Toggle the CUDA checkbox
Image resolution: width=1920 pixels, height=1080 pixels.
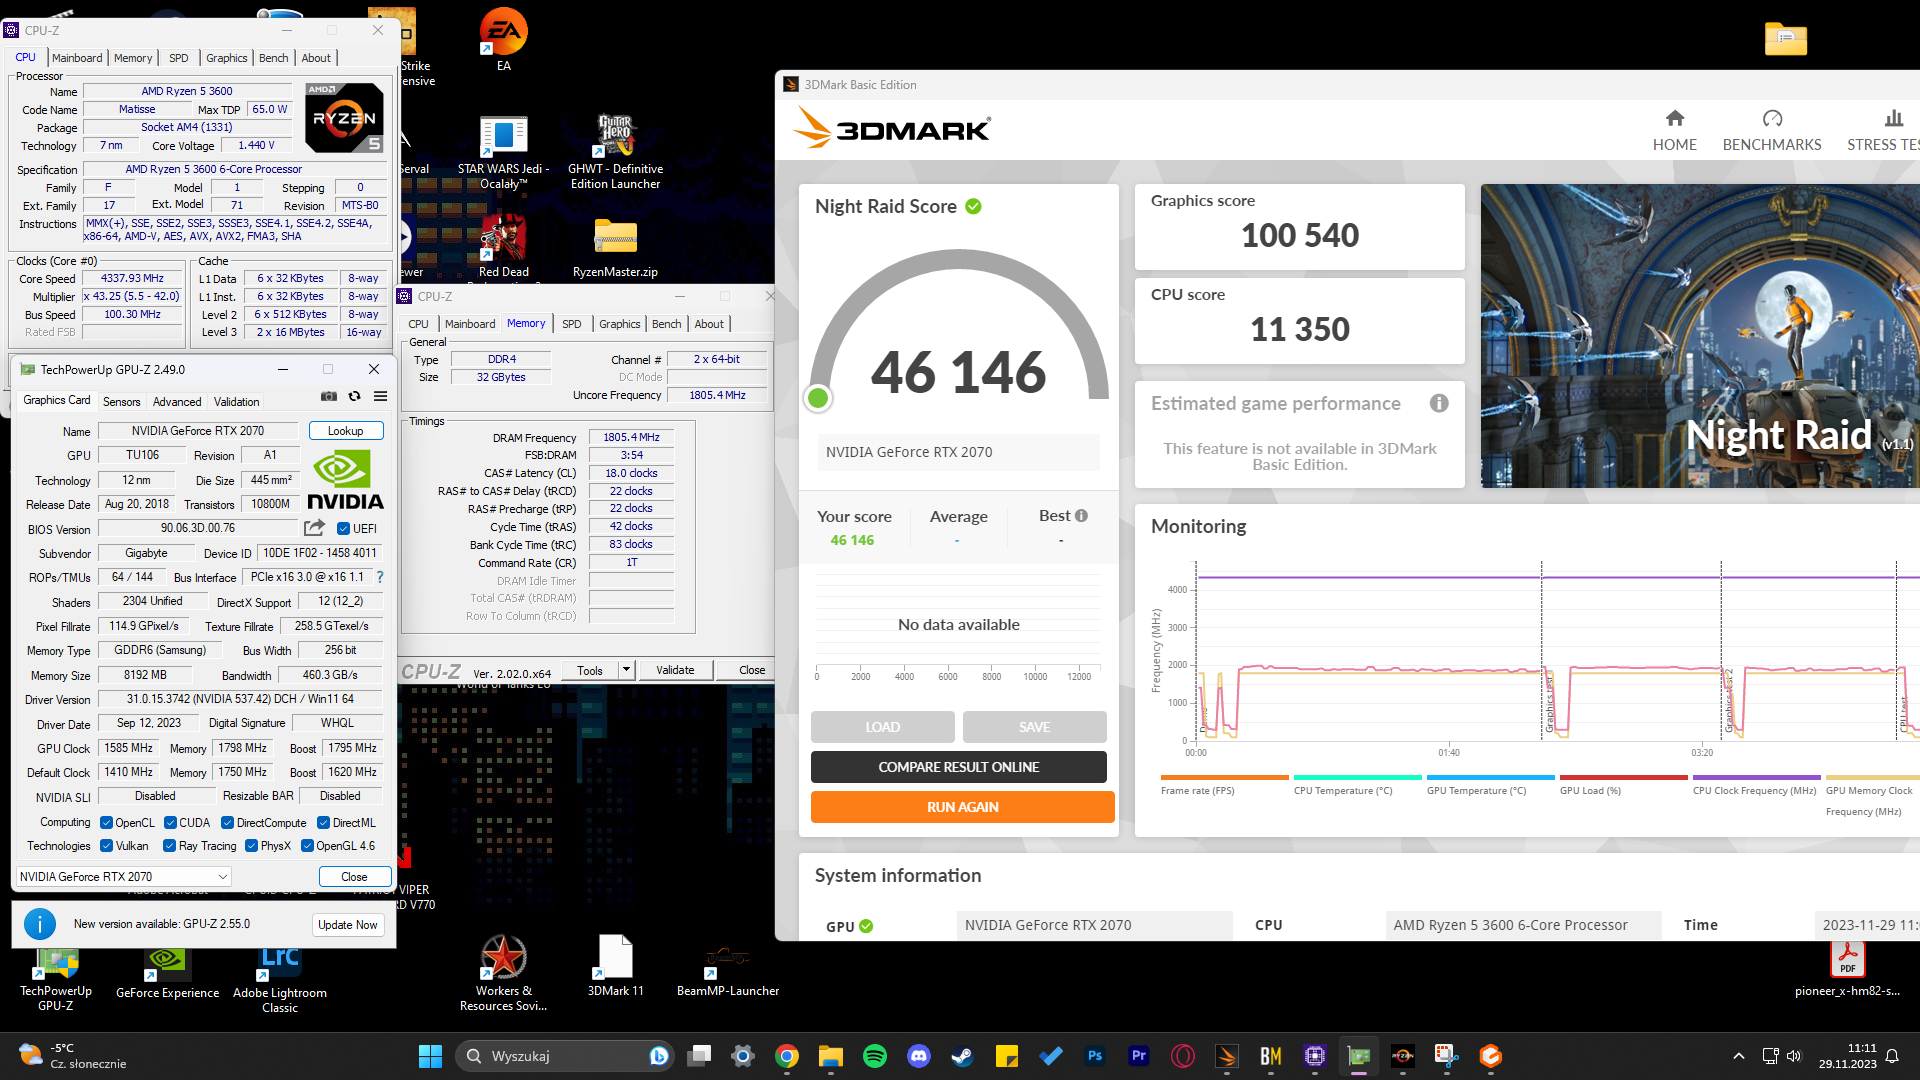pos(170,823)
